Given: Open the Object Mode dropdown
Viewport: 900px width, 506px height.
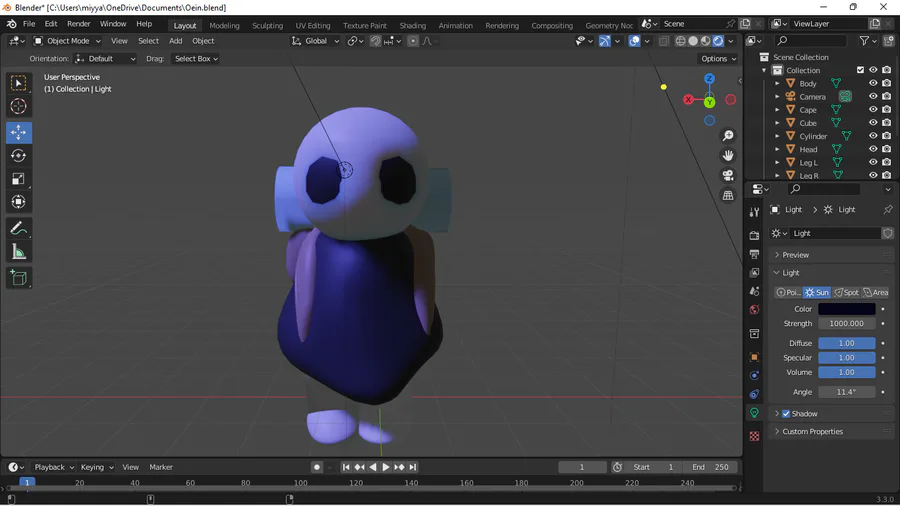Looking at the screenshot, I should click(67, 41).
